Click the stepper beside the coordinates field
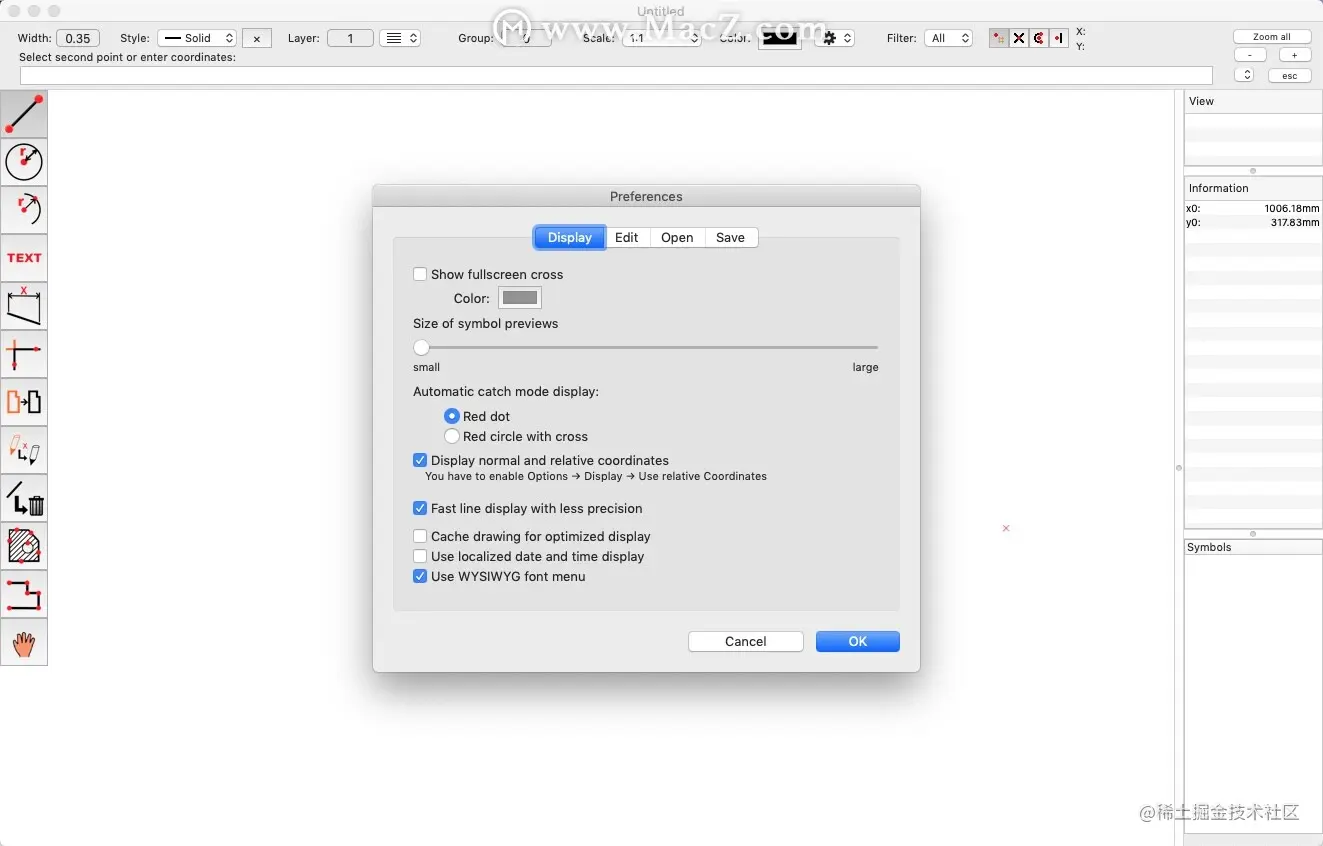1323x846 pixels. pyautogui.click(x=1244, y=75)
